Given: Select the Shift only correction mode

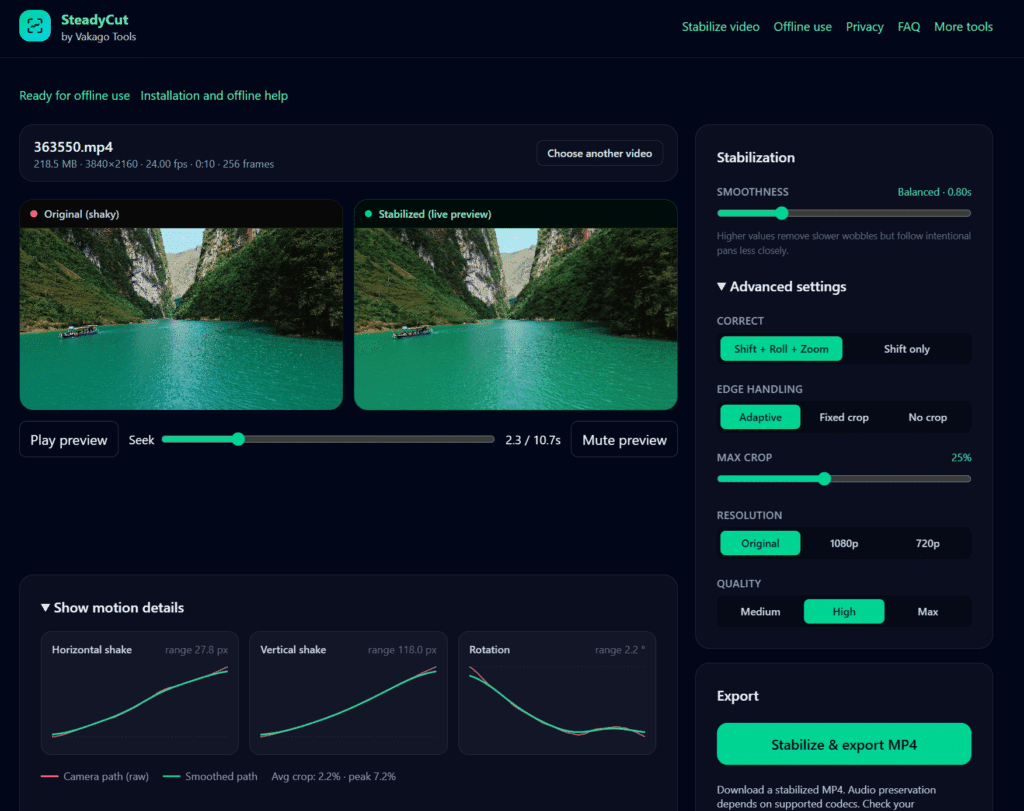Looking at the screenshot, I should (906, 349).
